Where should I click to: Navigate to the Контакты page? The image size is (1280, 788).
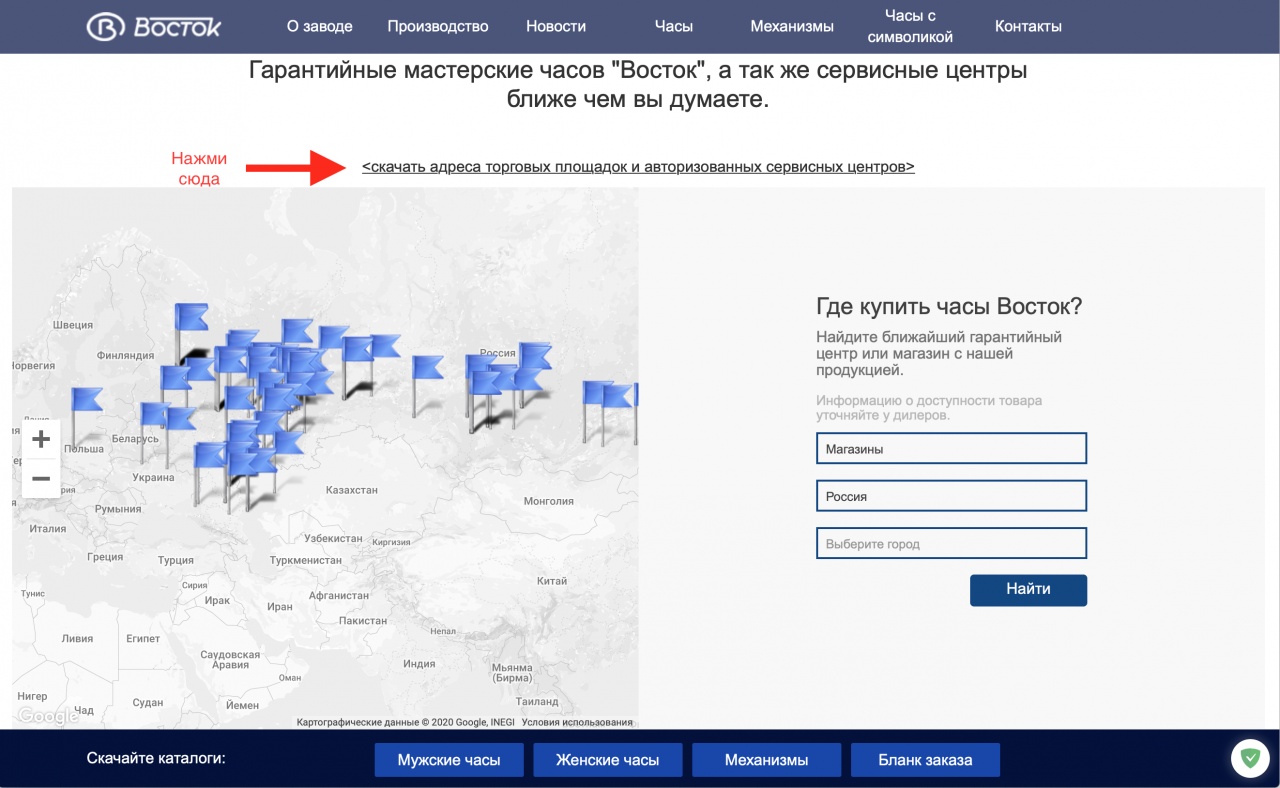(x=1028, y=26)
